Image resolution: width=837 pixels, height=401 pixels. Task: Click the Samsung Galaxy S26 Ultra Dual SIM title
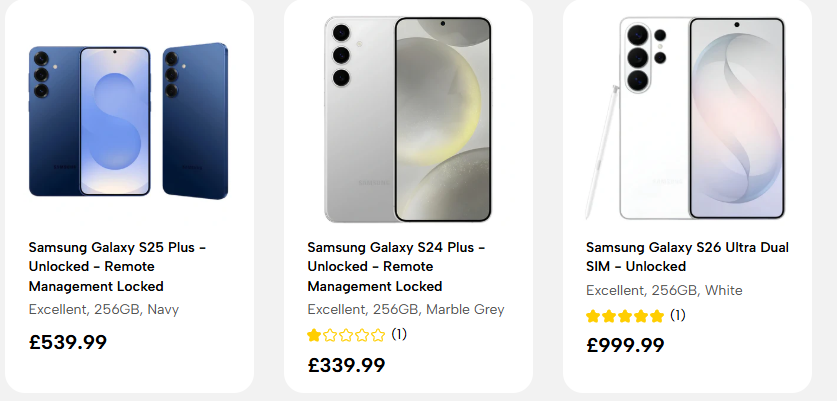[x=687, y=257]
